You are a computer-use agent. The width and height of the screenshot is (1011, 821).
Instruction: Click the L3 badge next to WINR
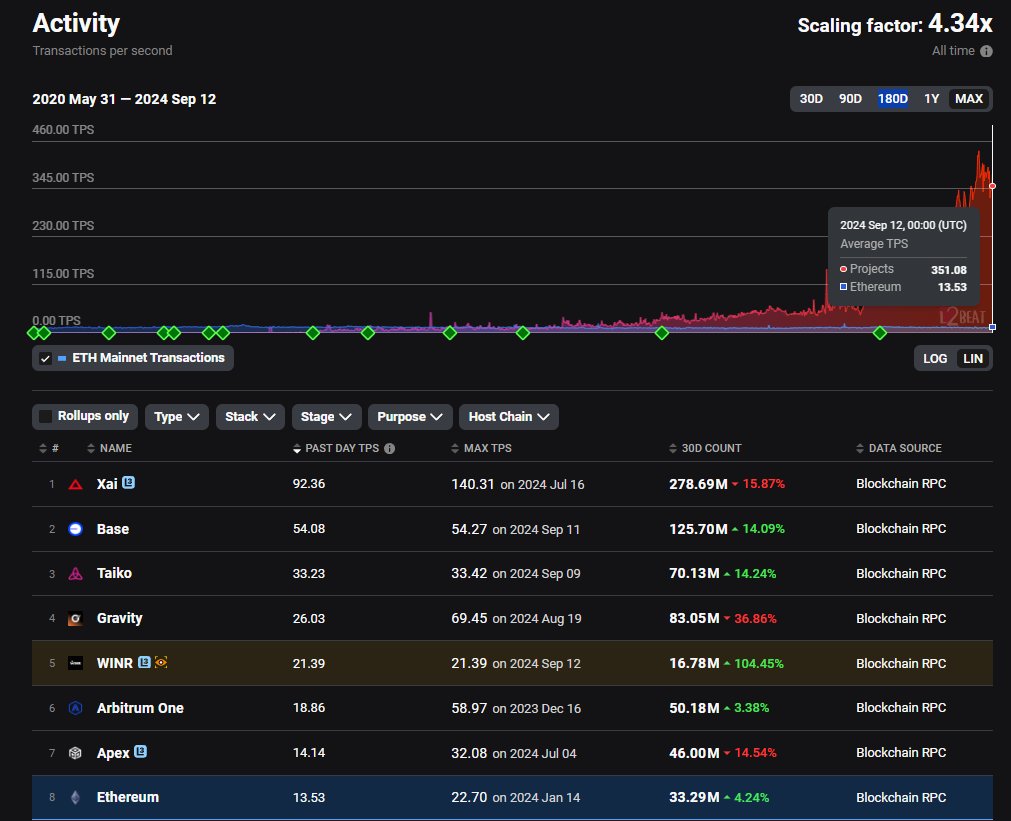coord(144,662)
